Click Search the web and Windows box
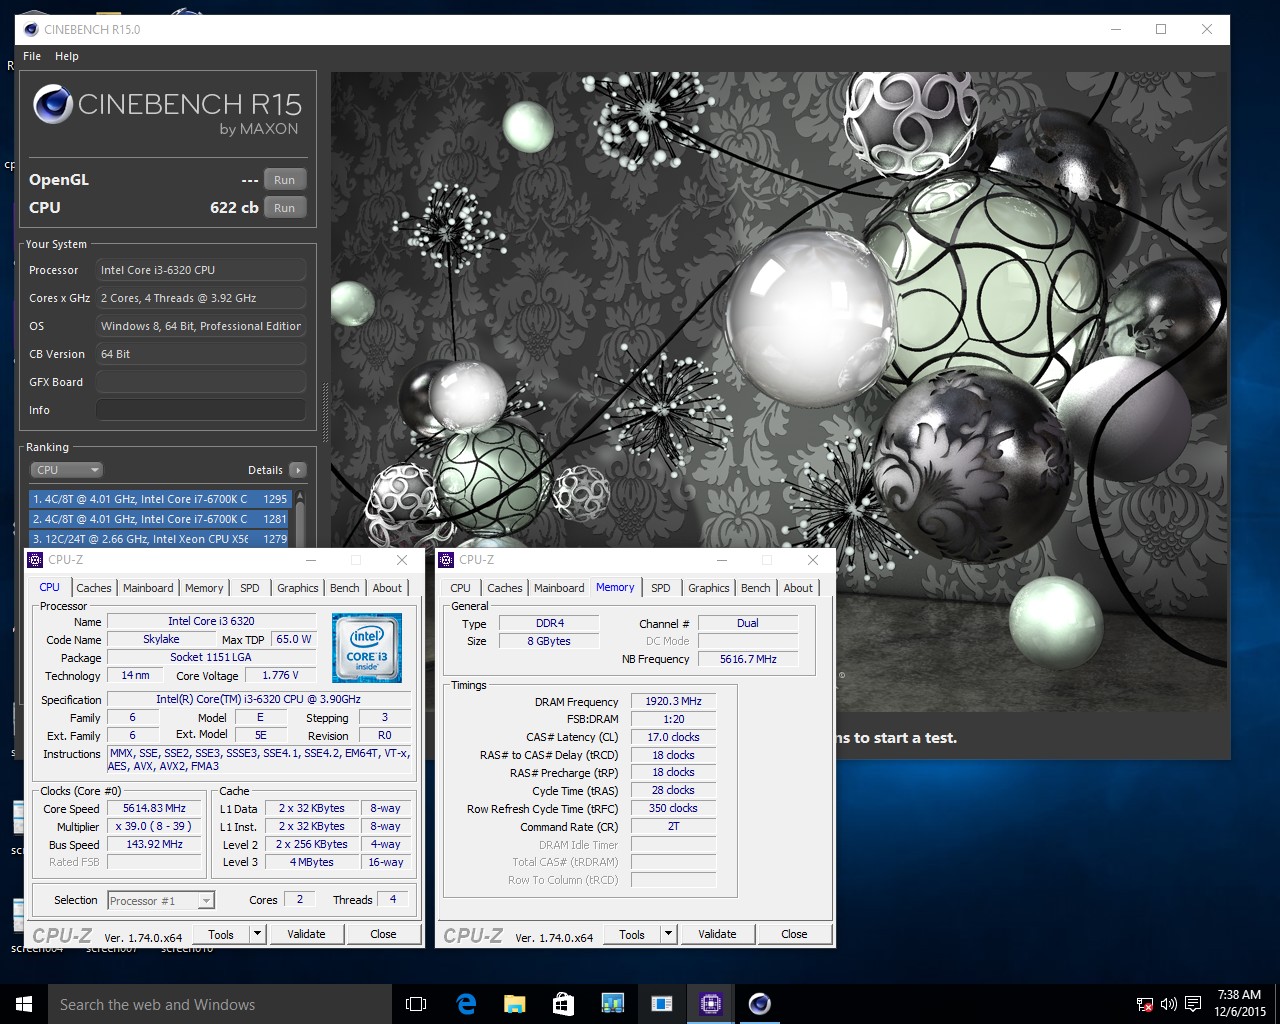The width and height of the screenshot is (1280, 1024). pos(220,1004)
